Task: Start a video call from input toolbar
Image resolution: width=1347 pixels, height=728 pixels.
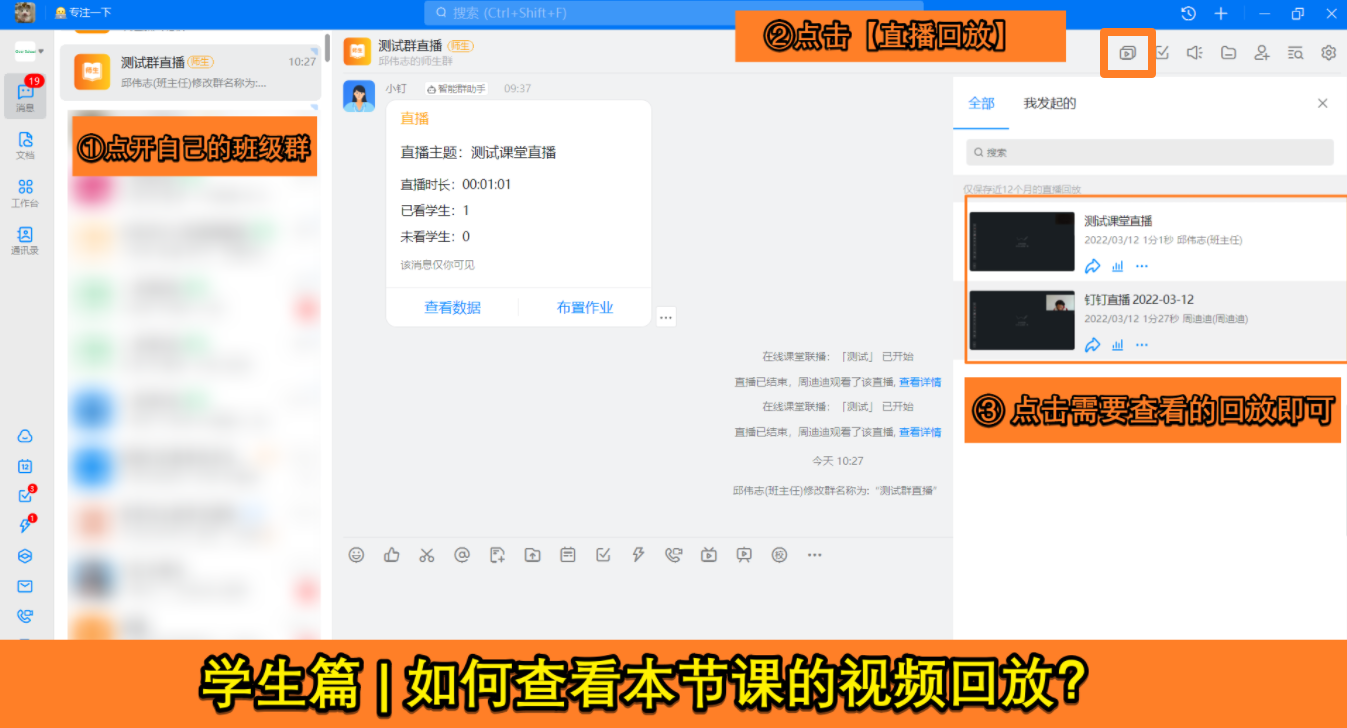Action: pyautogui.click(x=673, y=555)
